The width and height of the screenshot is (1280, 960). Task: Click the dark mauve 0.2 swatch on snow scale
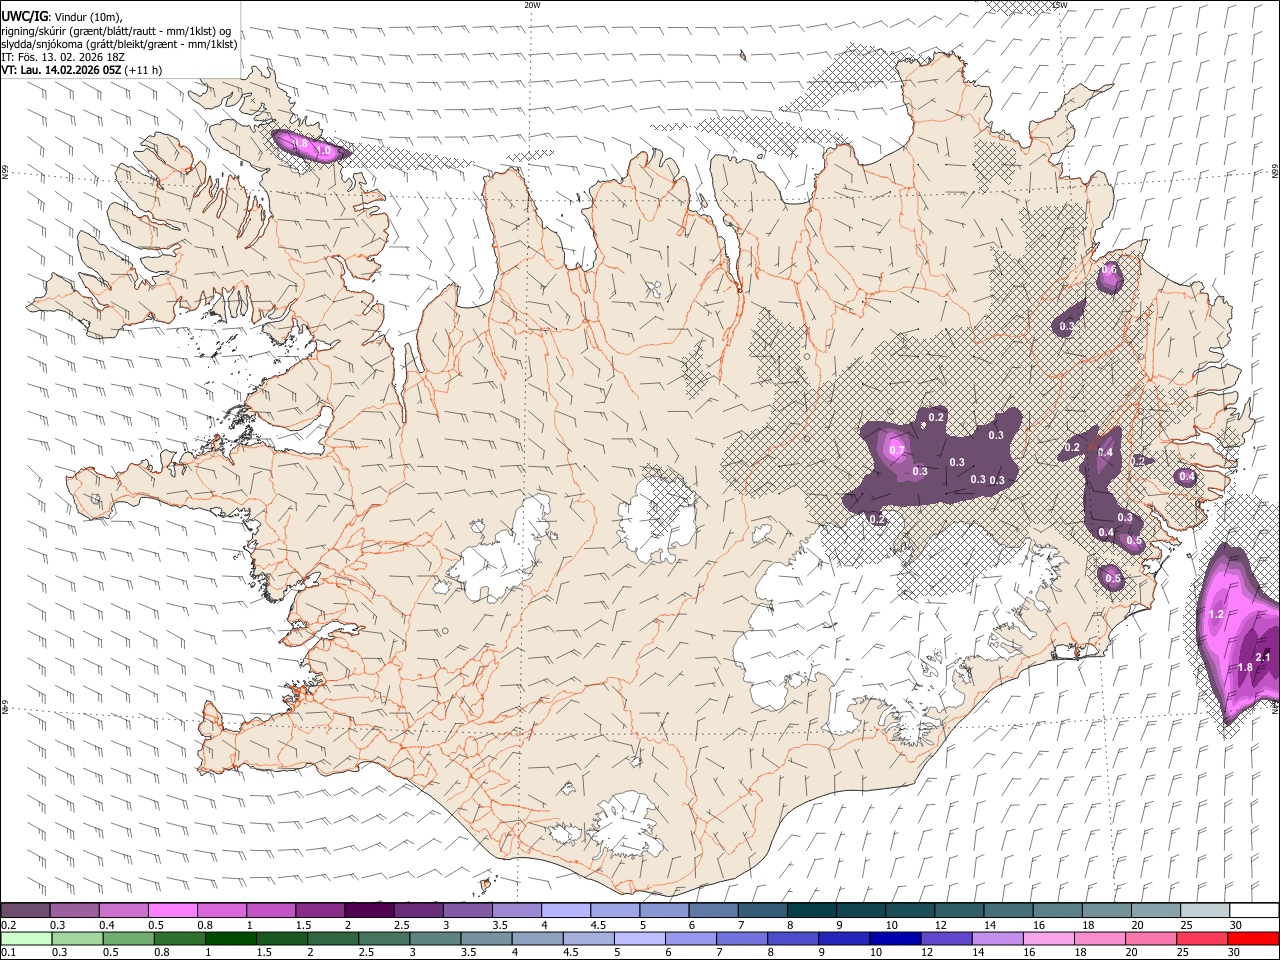[26, 910]
